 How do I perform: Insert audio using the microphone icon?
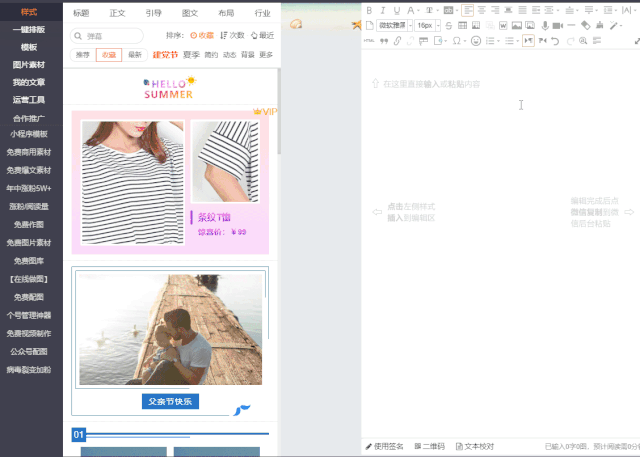tap(545, 25)
